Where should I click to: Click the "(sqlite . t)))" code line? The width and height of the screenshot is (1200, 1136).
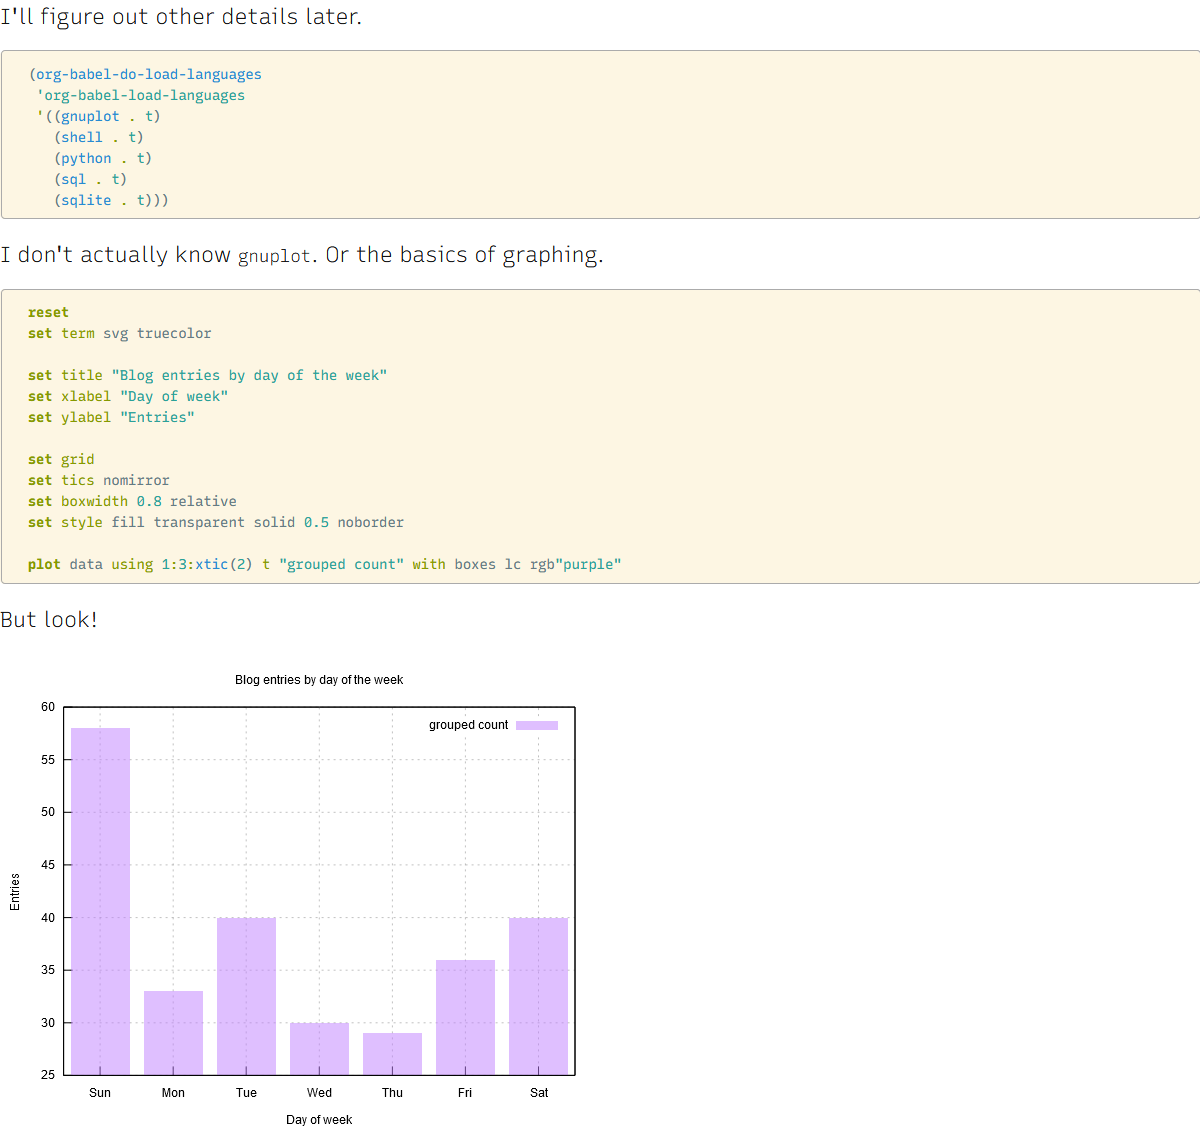[x=111, y=200]
